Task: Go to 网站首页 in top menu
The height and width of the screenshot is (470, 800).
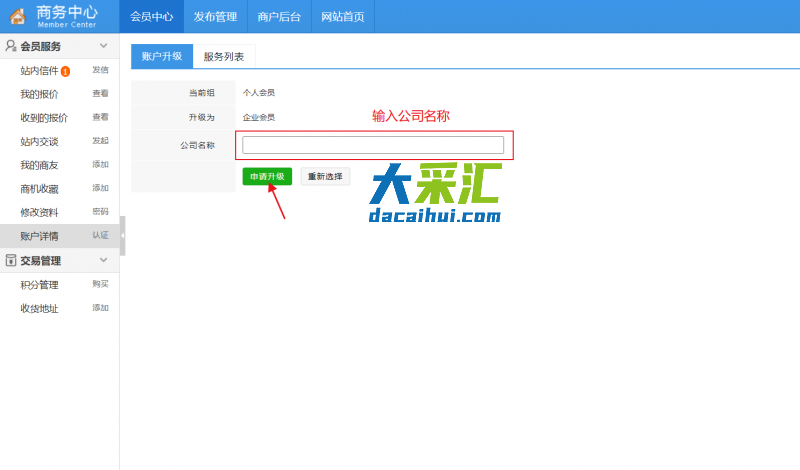Action: (x=343, y=16)
